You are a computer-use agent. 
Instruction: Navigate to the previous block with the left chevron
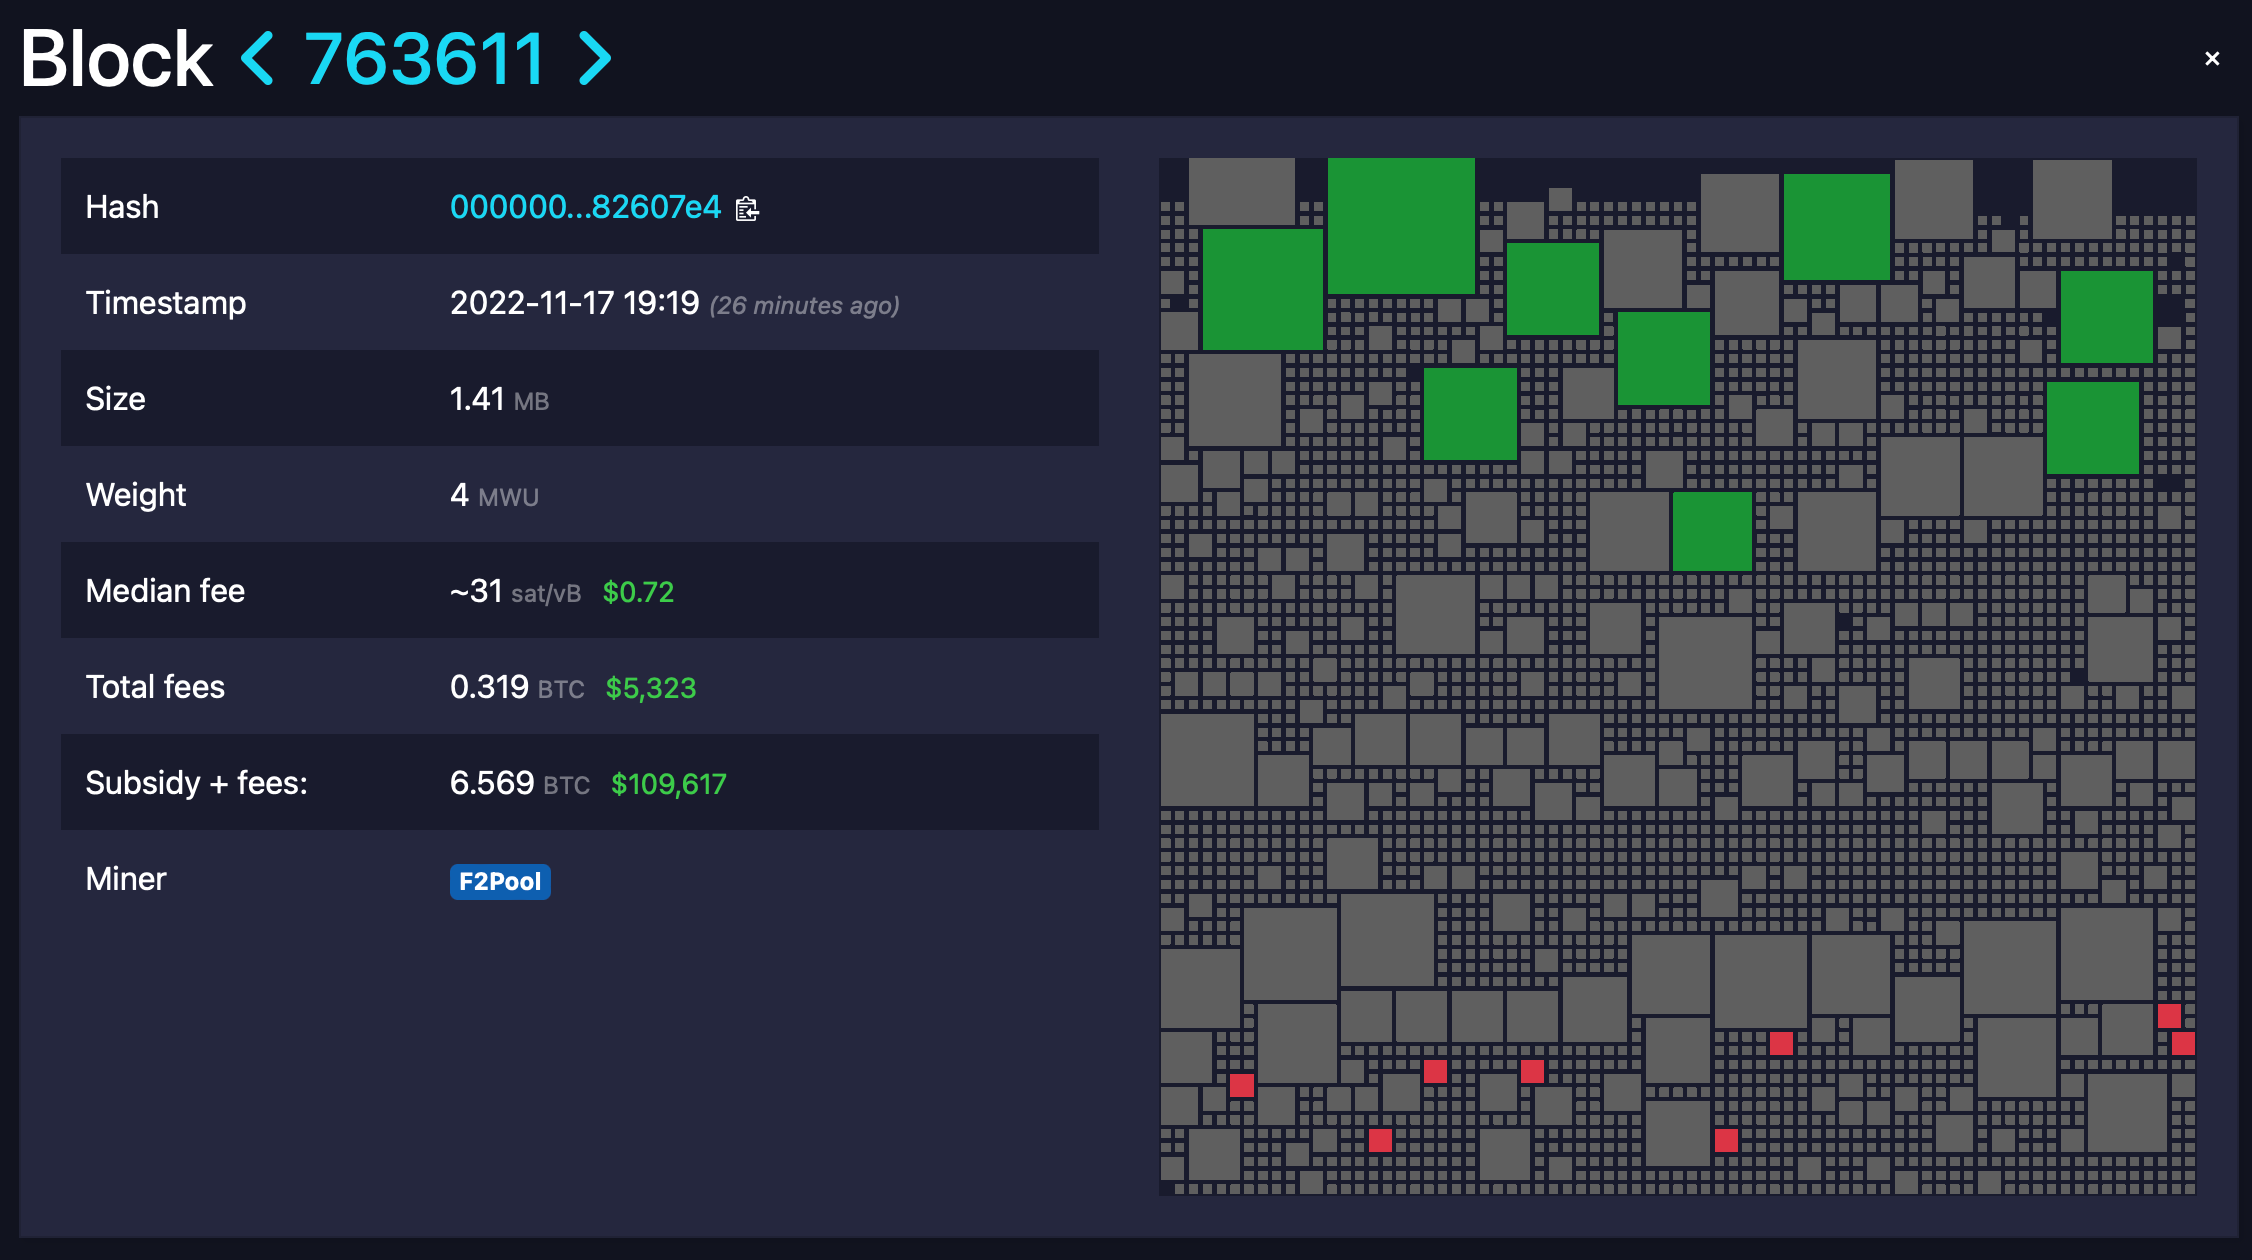(256, 58)
